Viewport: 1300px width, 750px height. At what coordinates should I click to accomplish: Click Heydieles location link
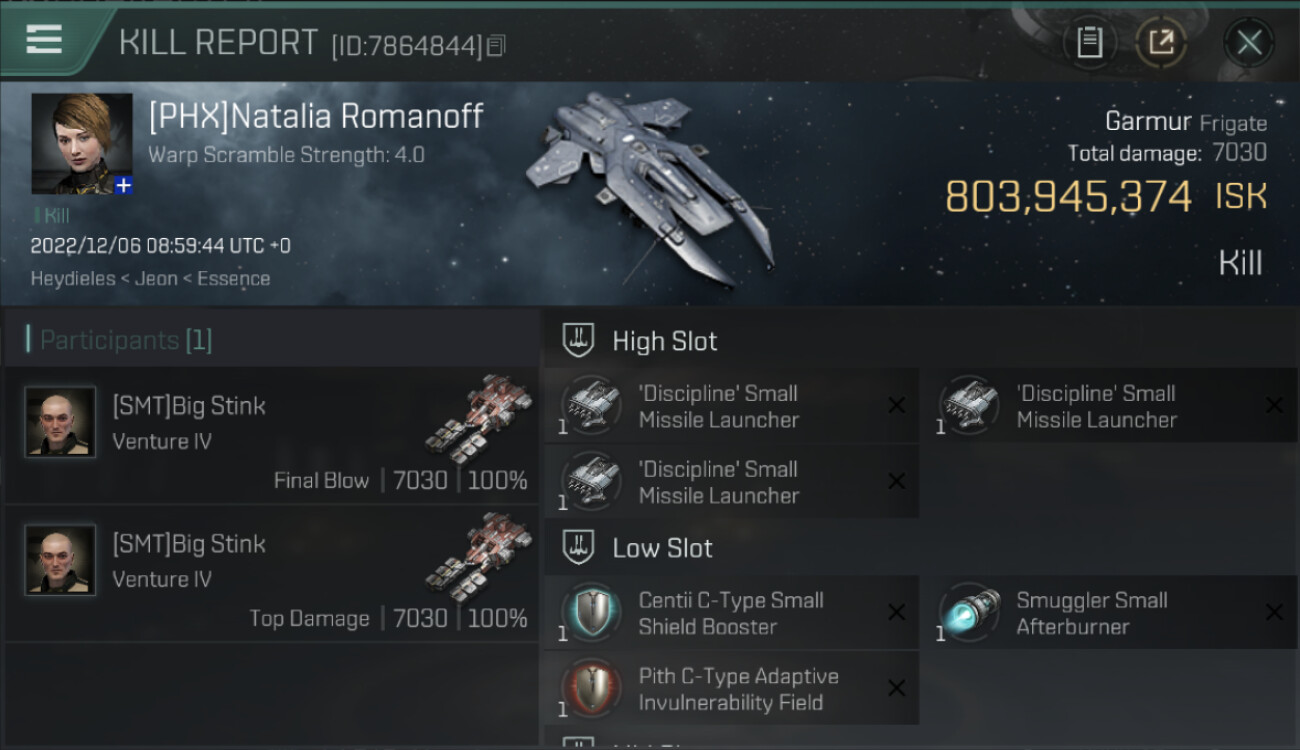[72, 279]
